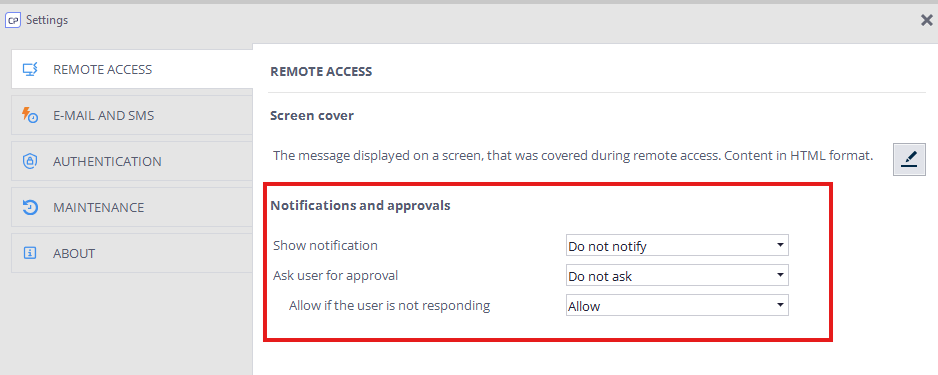The width and height of the screenshot is (938, 375).
Task: Click the Do not notify dropdown arrow
Action: (x=779, y=245)
